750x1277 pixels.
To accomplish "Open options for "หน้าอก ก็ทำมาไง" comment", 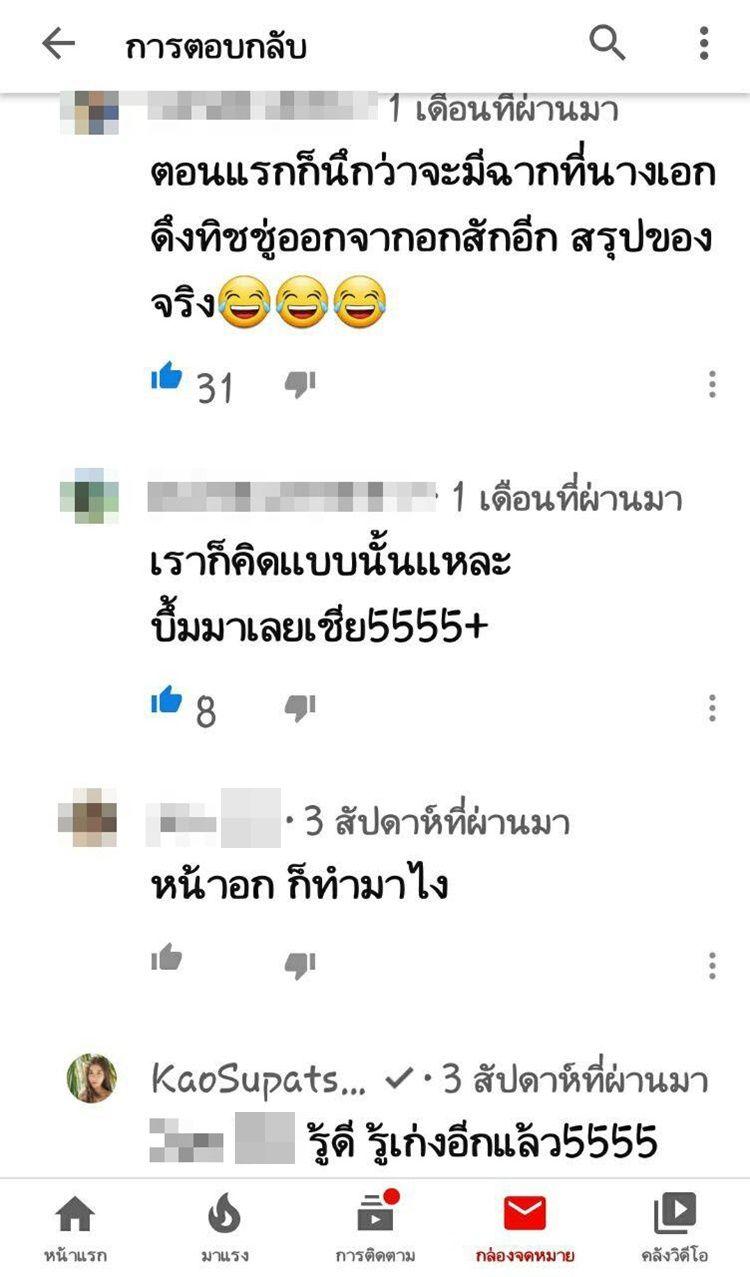I will pyautogui.click(x=712, y=965).
